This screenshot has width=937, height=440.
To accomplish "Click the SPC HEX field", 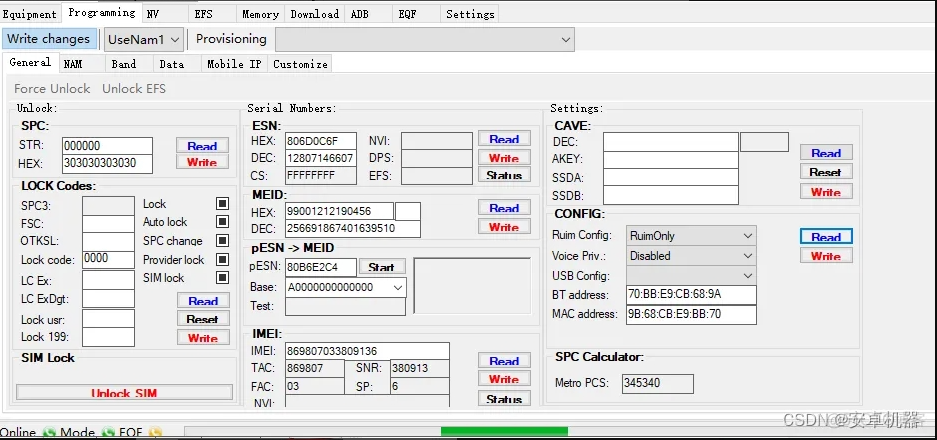I will click(x=108, y=164).
